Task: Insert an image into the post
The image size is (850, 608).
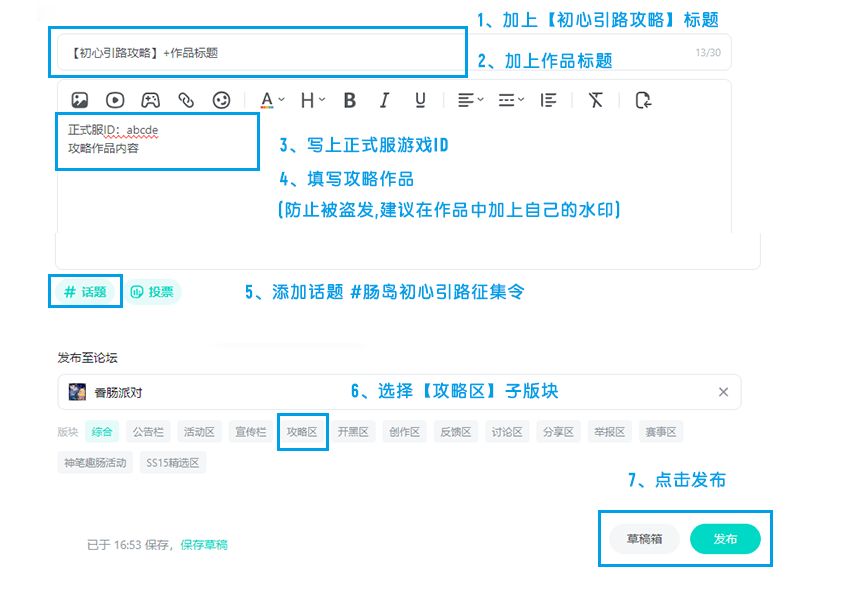Action: (x=80, y=100)
